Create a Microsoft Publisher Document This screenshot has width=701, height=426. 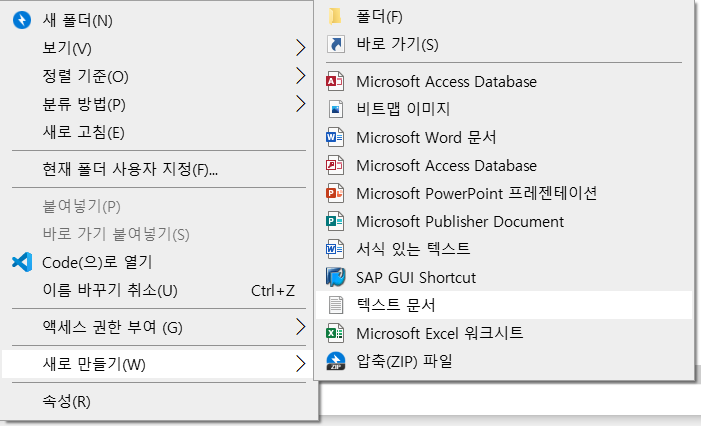tap(504, 221)
